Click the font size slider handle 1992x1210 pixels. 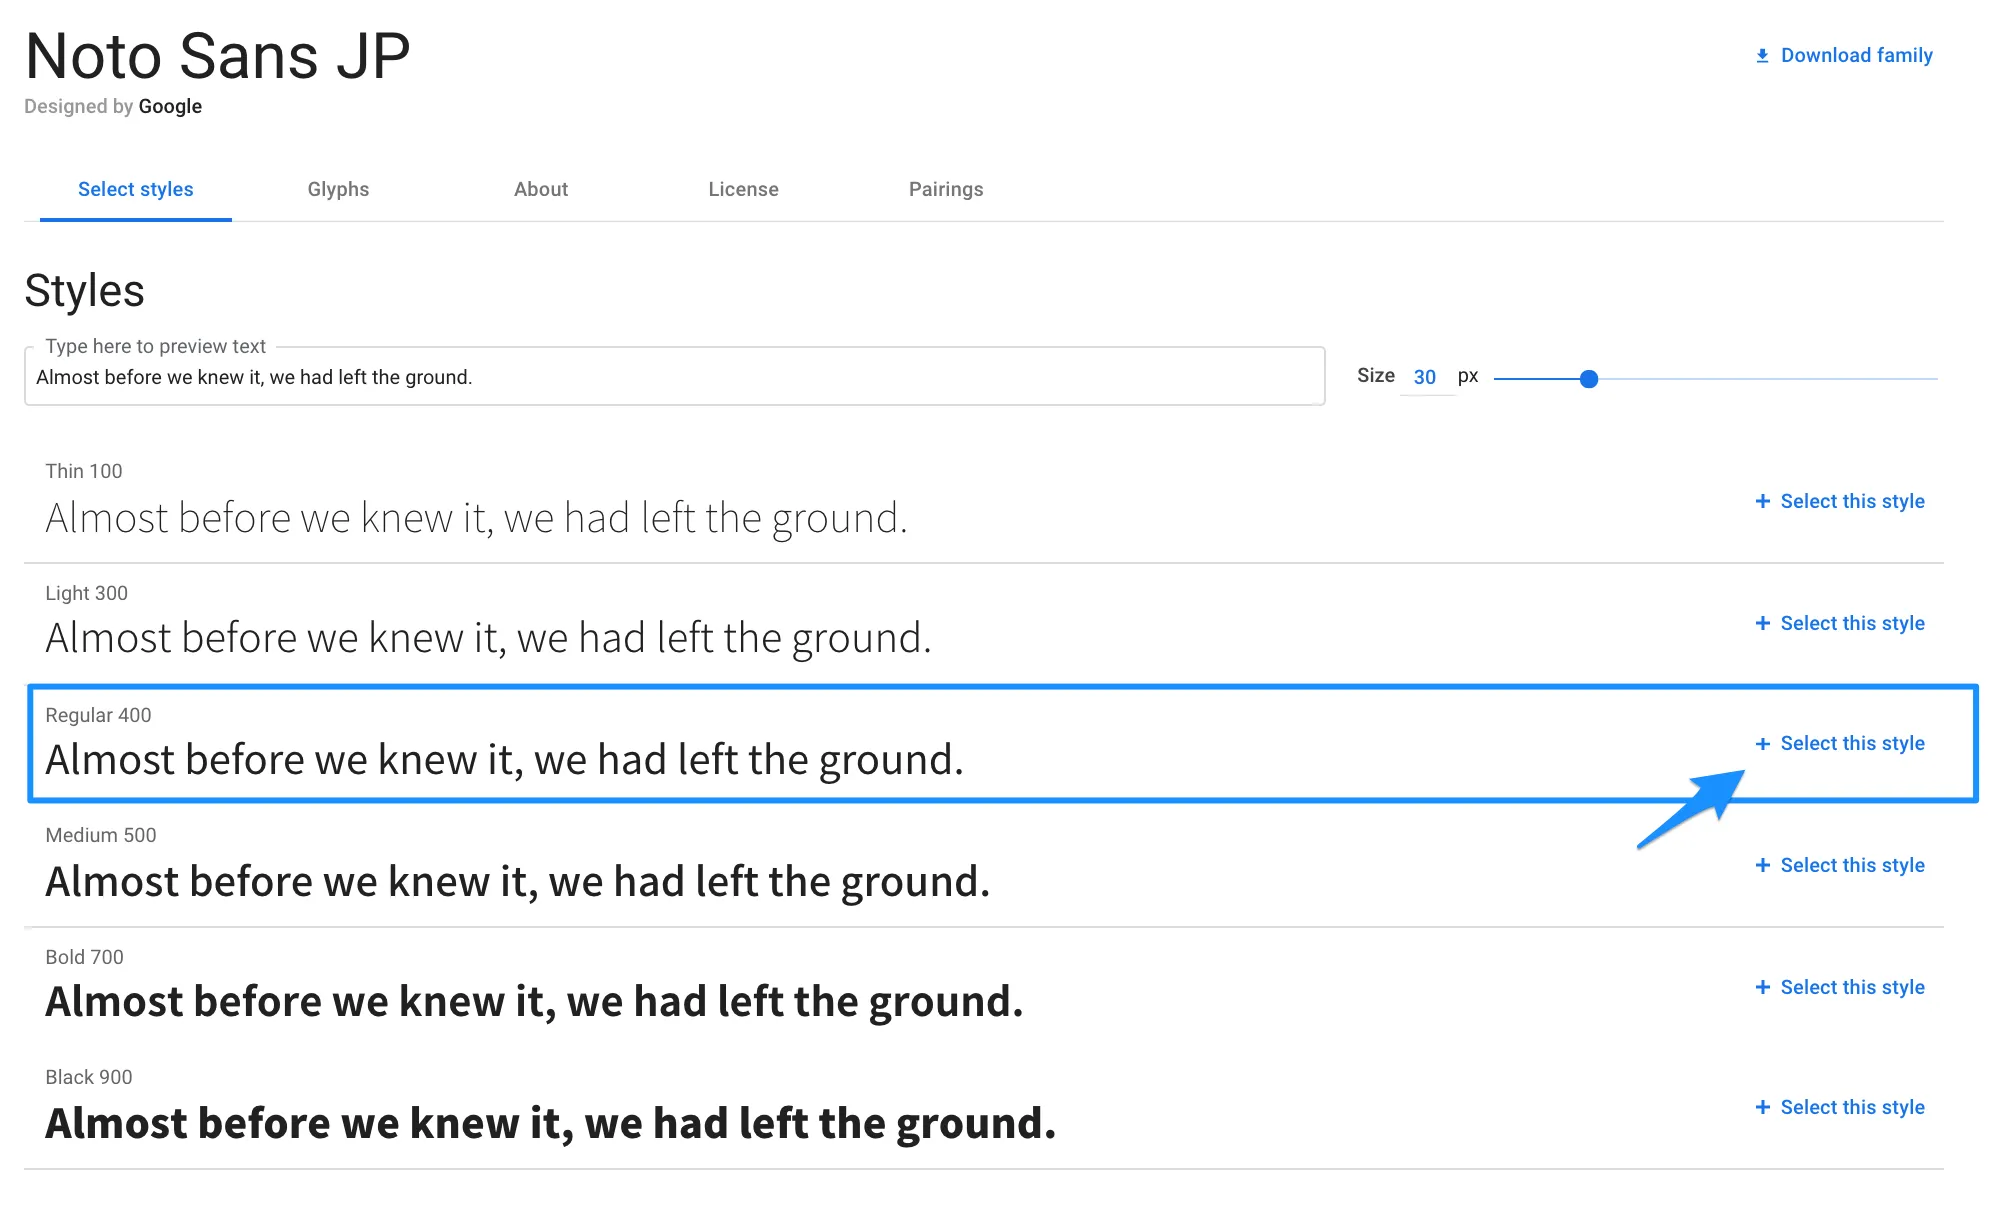point(1588,379)
